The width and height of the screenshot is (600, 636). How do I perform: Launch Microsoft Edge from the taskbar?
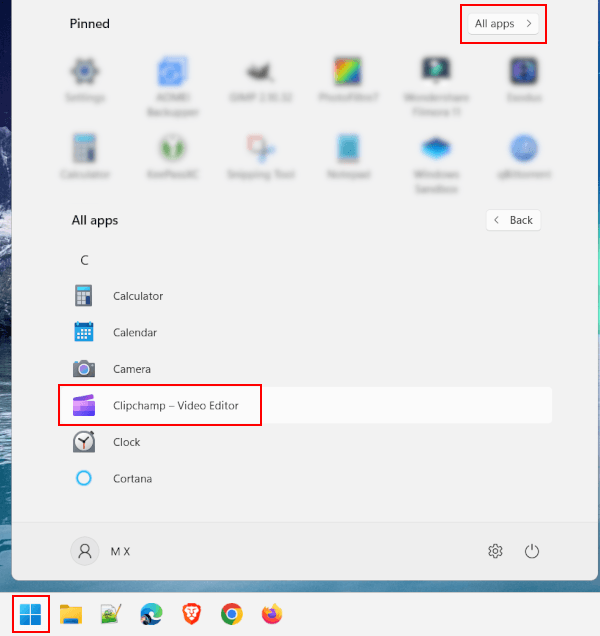pyautogui.click(x=151, y=614)
